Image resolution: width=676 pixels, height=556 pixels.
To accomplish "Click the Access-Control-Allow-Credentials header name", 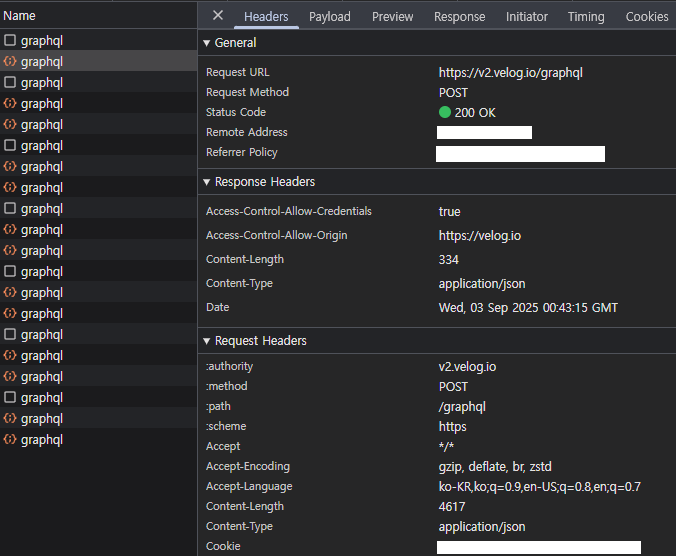I will (x=288, y=211).
